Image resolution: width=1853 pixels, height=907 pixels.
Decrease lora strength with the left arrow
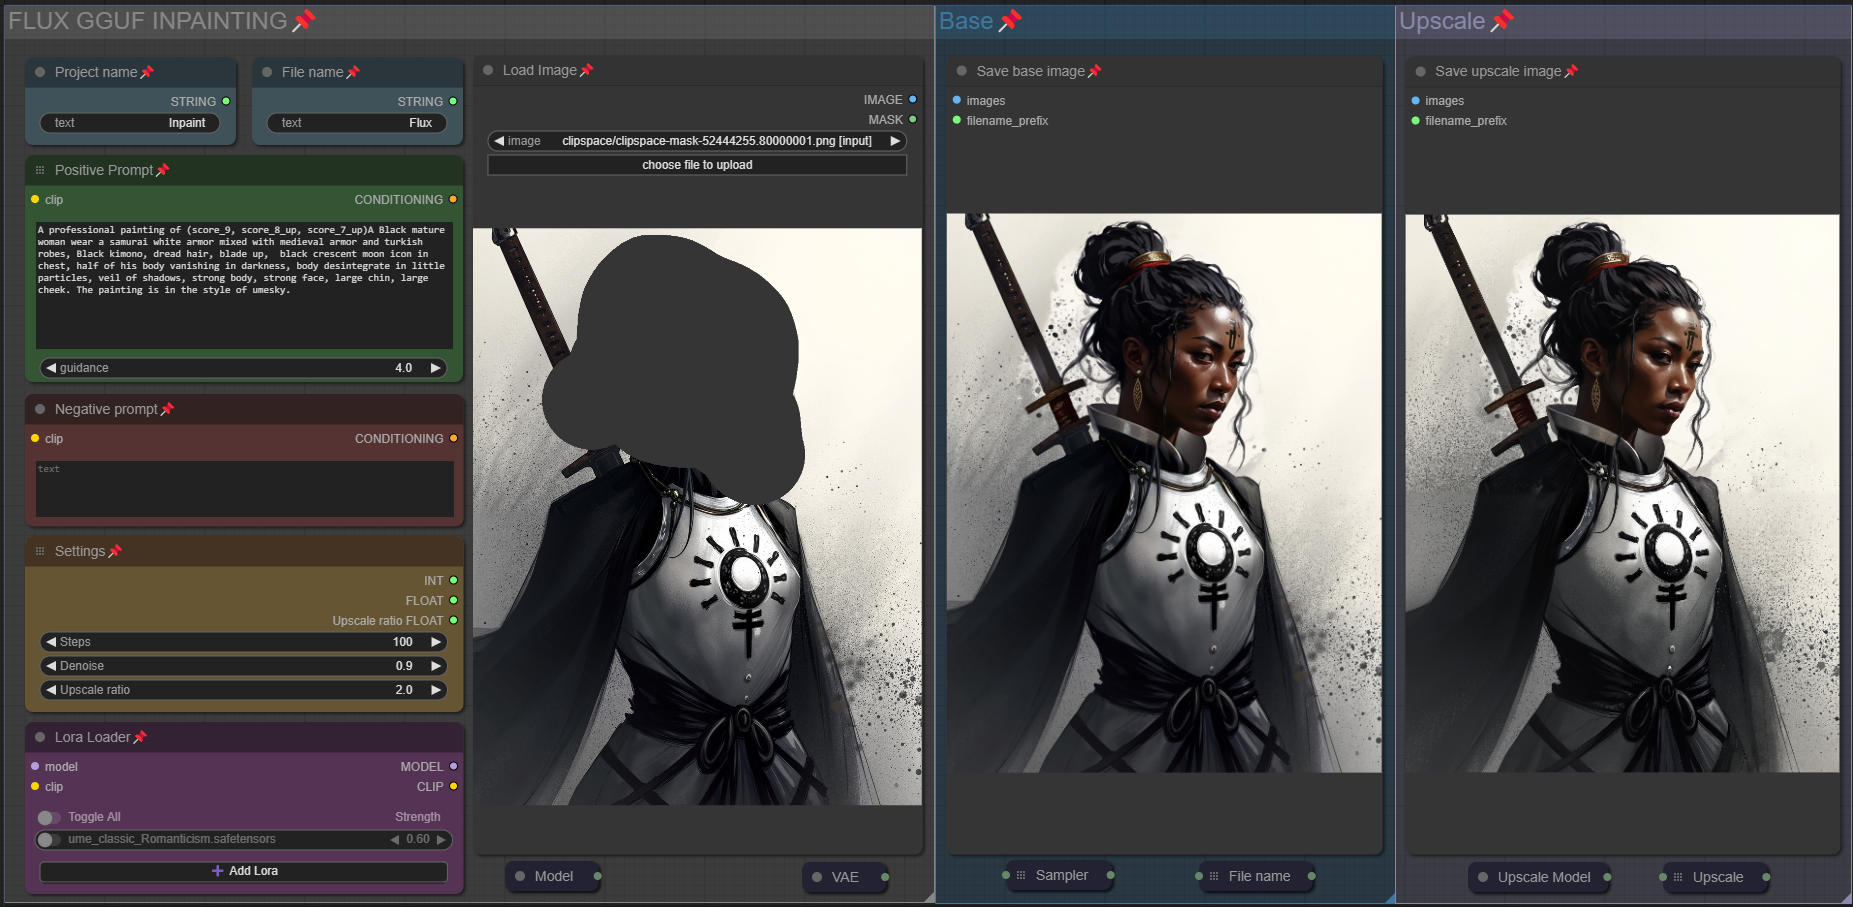(x=395, y=840)
